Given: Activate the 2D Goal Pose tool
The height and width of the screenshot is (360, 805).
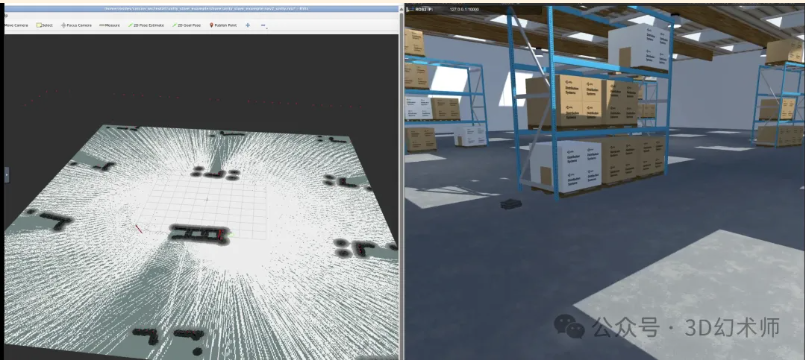Looking at the screenshot, I should coord(186,25).
